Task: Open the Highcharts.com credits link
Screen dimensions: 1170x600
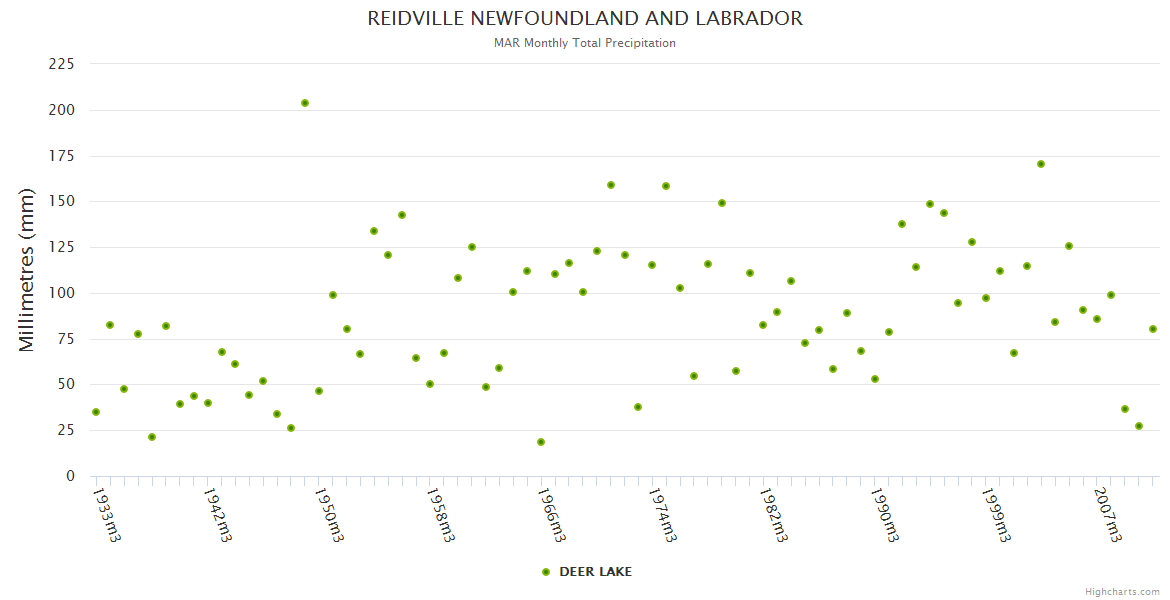Action: [1122, 592]
